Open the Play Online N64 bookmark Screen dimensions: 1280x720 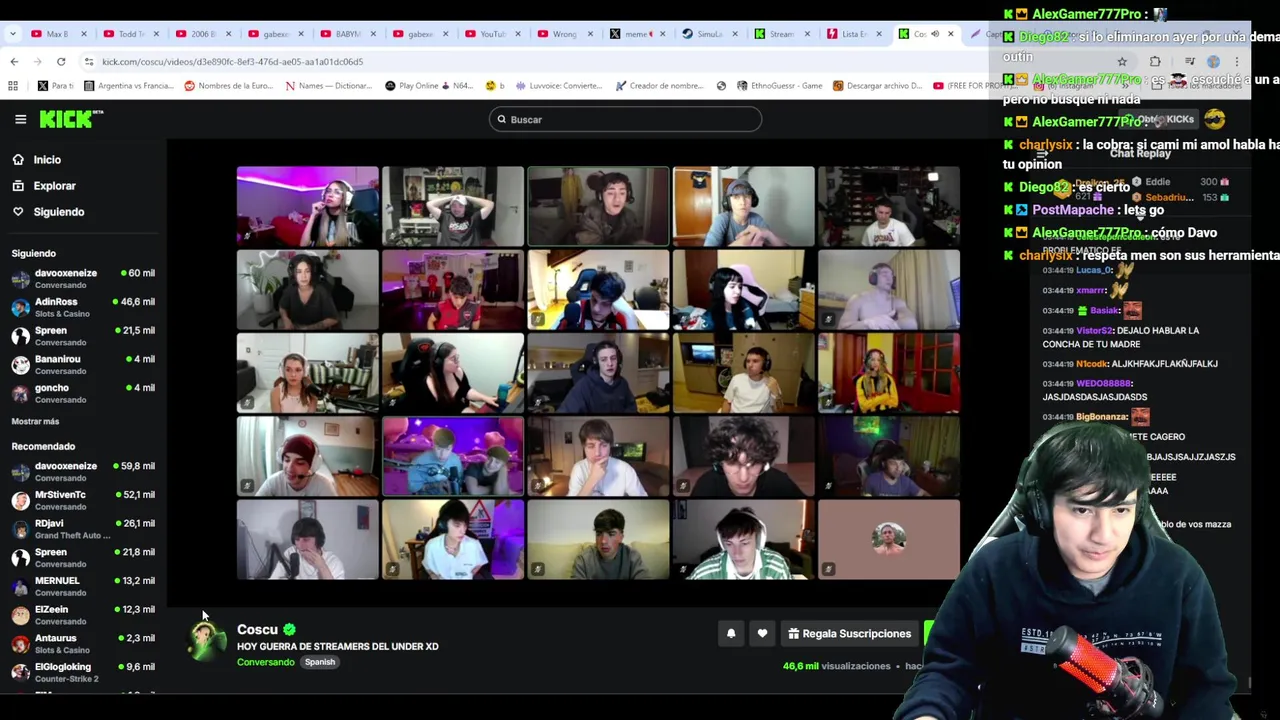click(x=428, y=86)
